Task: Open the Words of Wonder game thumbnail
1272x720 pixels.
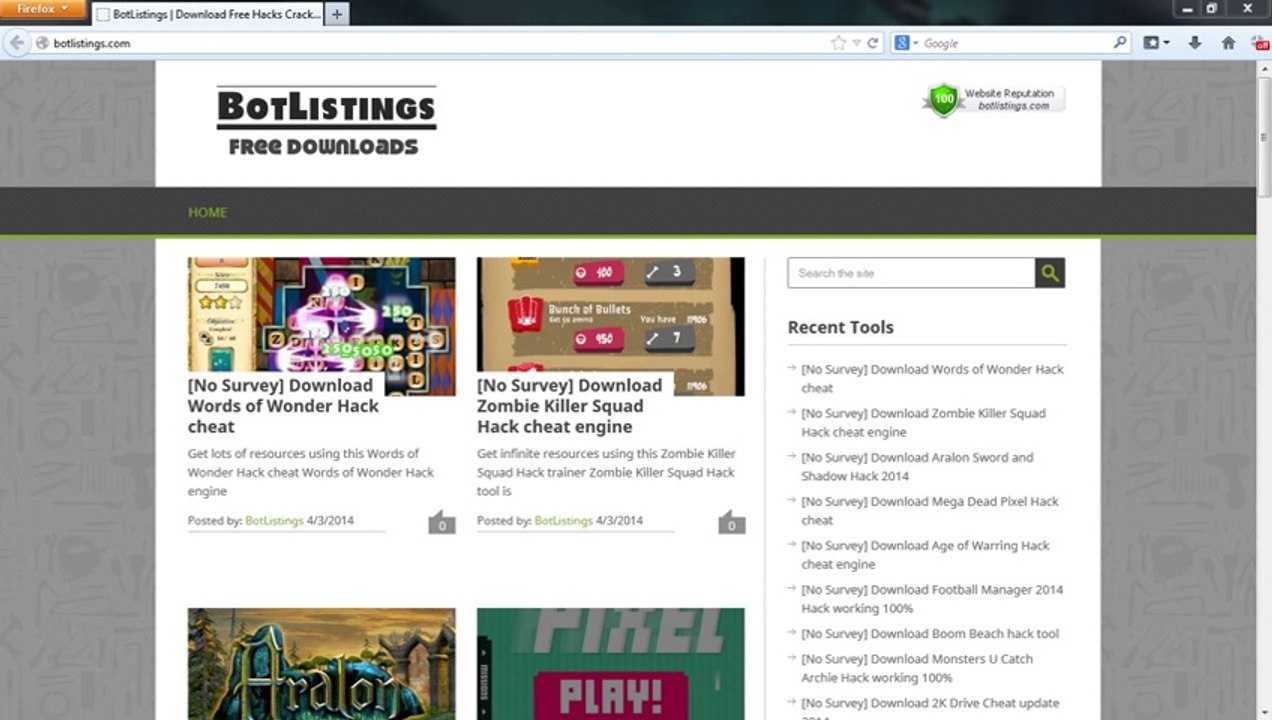Action: [x=321, y=315]
